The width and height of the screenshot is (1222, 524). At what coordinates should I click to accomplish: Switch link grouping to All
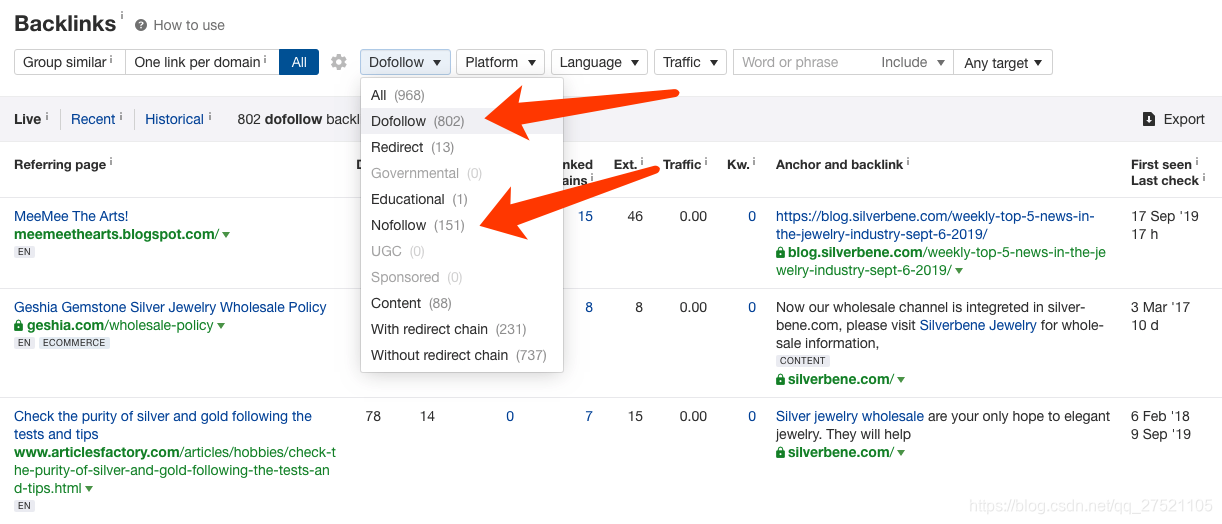299,62
